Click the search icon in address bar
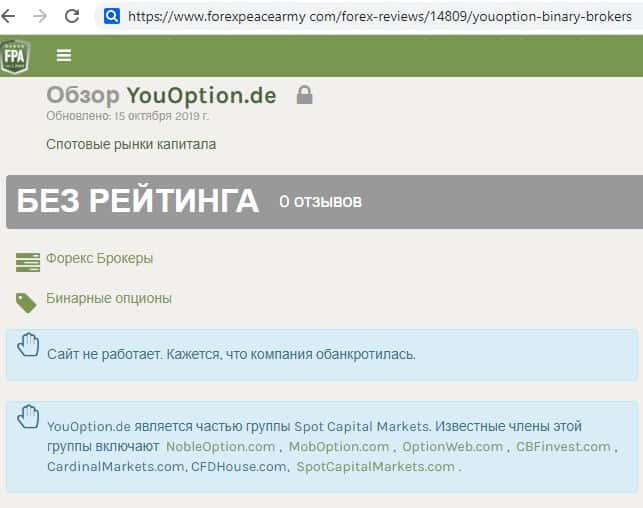Screen dimensions: 643x508 [112, 16]
